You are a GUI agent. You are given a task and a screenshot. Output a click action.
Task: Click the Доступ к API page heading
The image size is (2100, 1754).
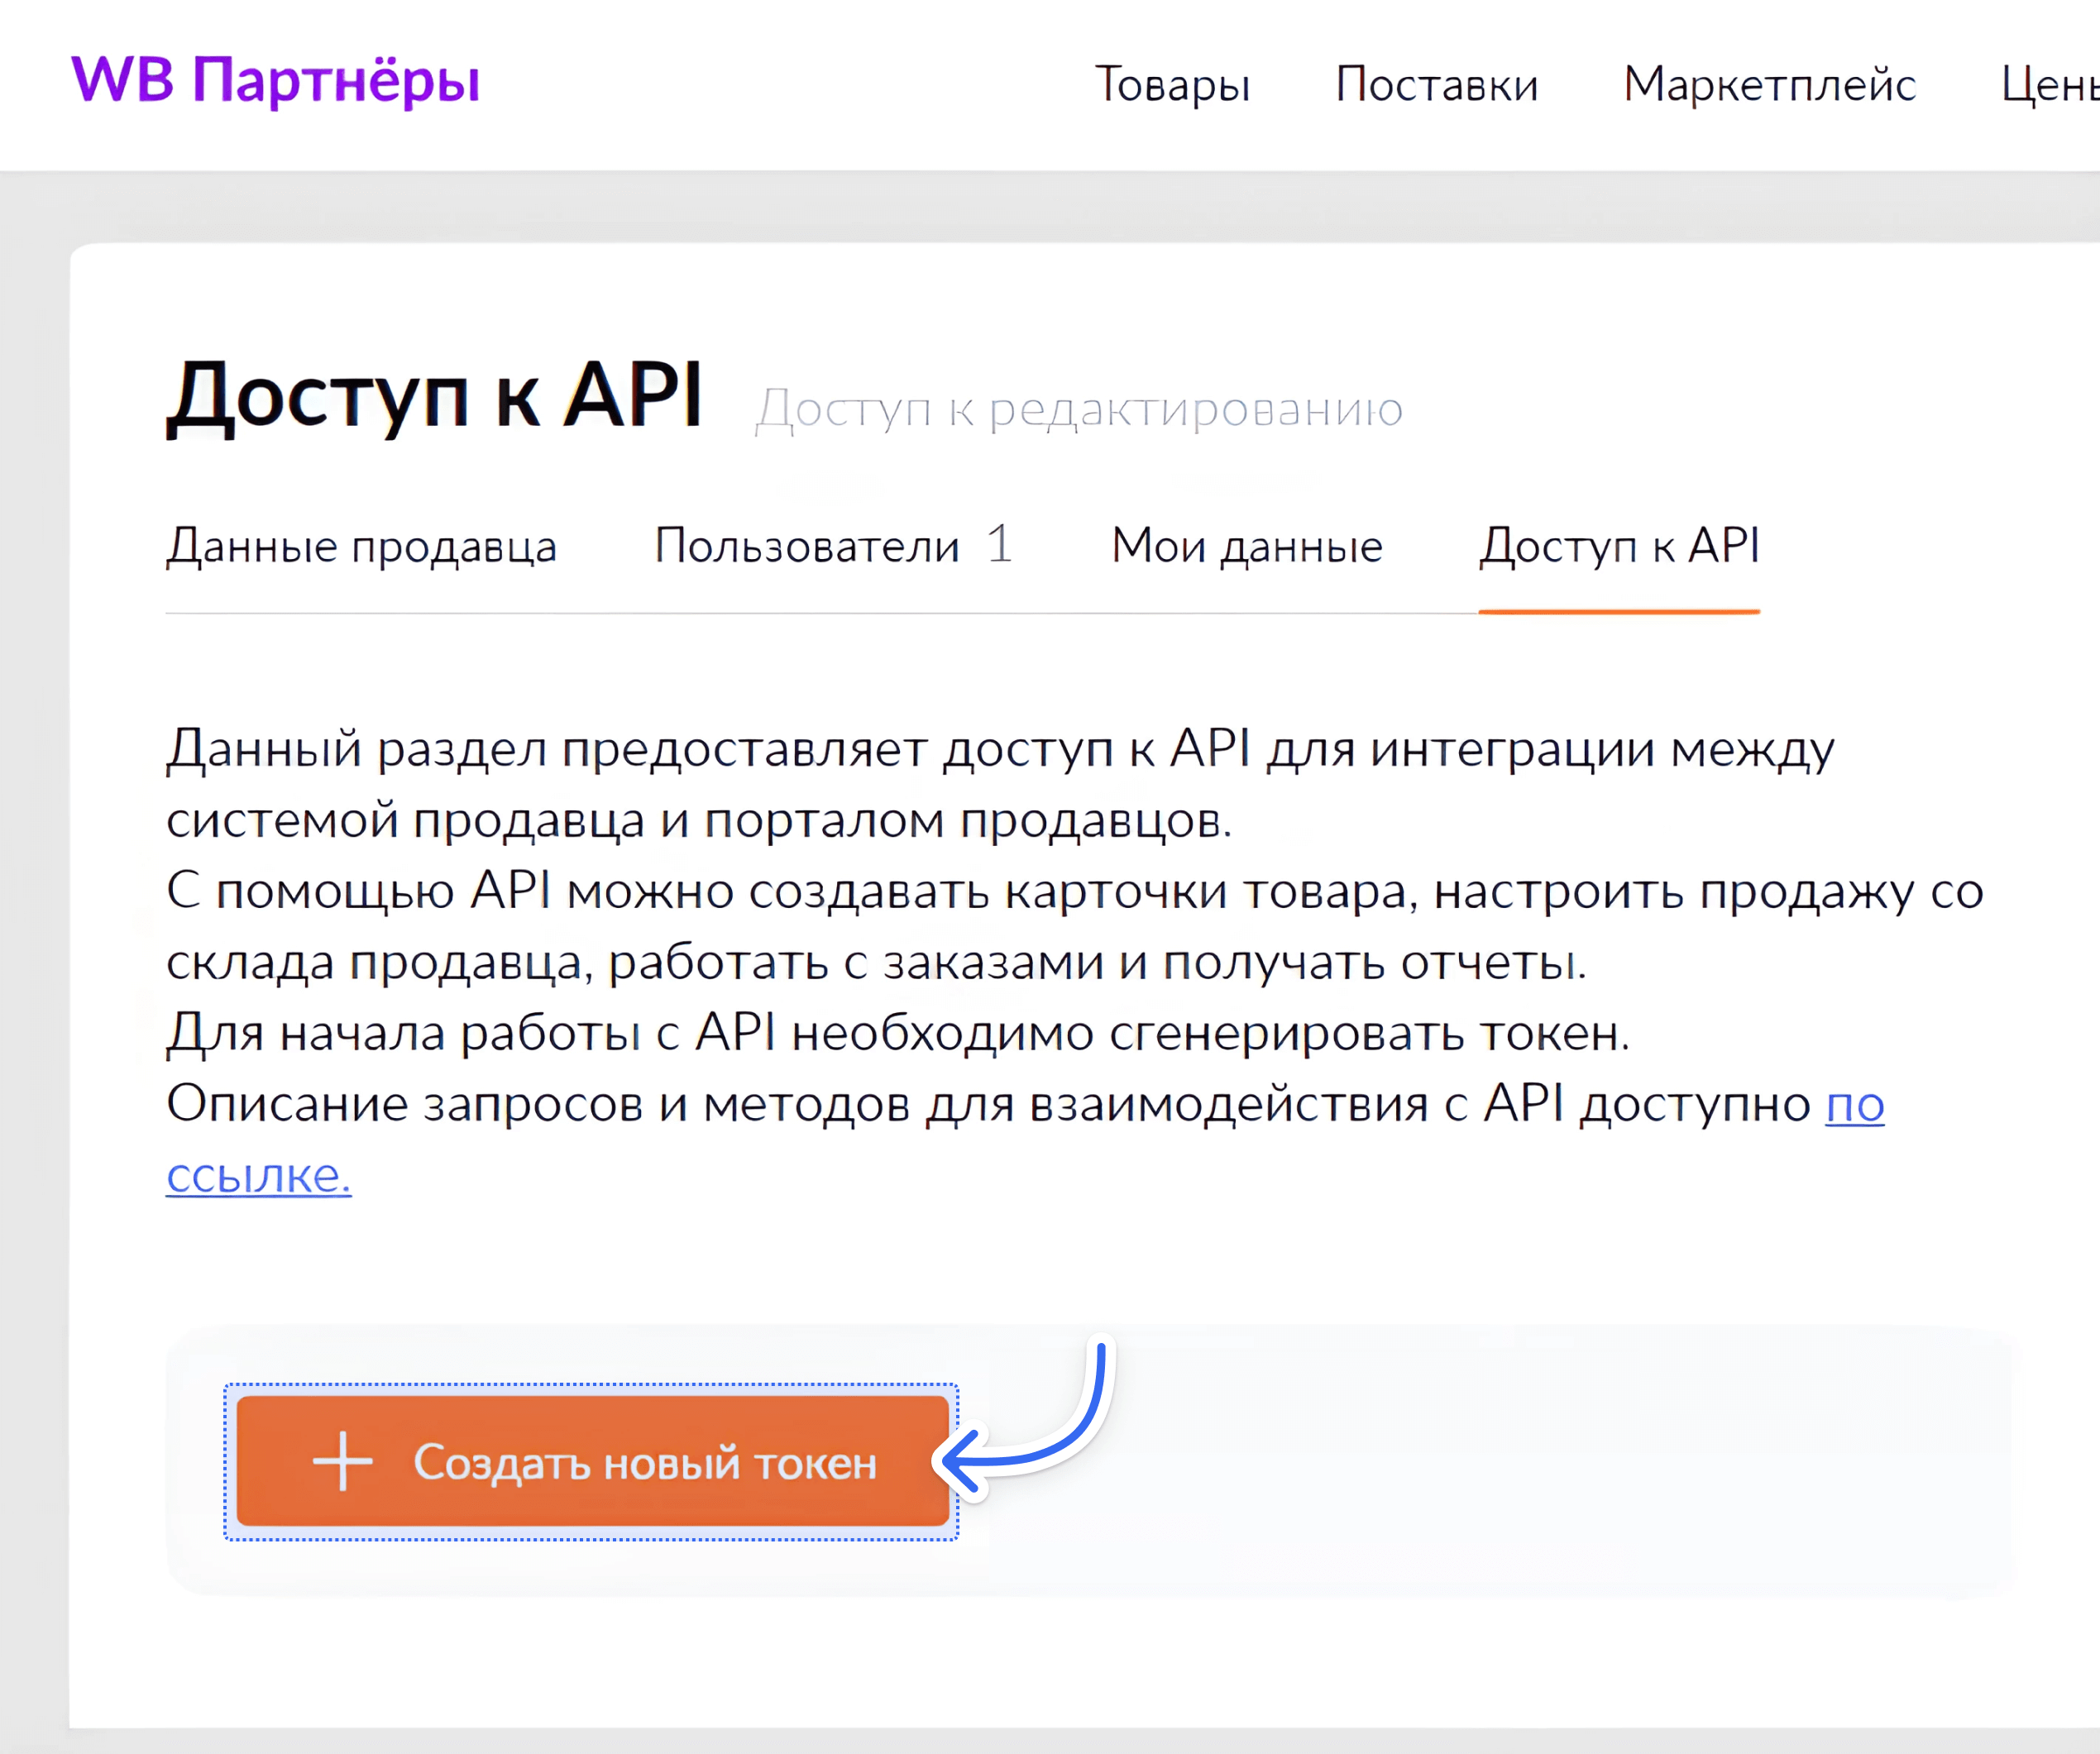(435, 398)
